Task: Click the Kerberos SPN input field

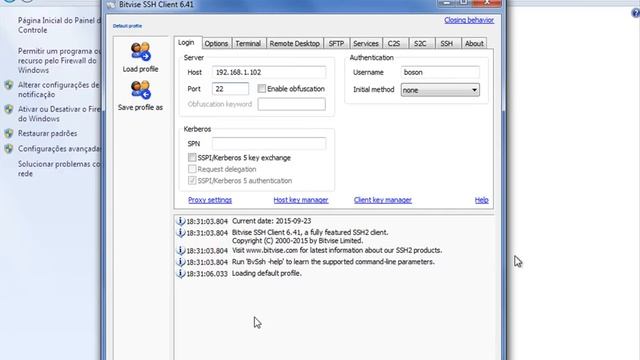Action: point(269,144)
